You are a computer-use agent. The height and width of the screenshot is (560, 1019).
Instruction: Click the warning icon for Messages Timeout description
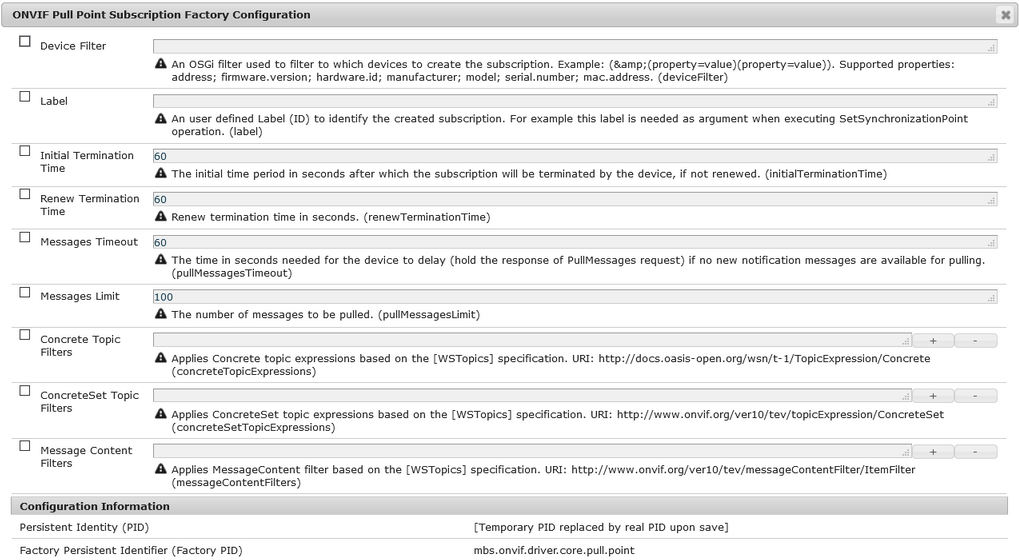click(161, 259)
